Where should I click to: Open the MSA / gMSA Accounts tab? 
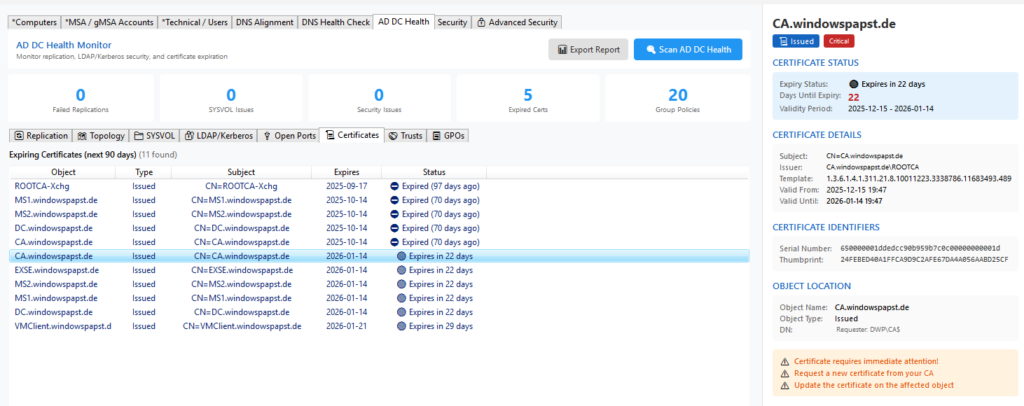pos(109,22)
